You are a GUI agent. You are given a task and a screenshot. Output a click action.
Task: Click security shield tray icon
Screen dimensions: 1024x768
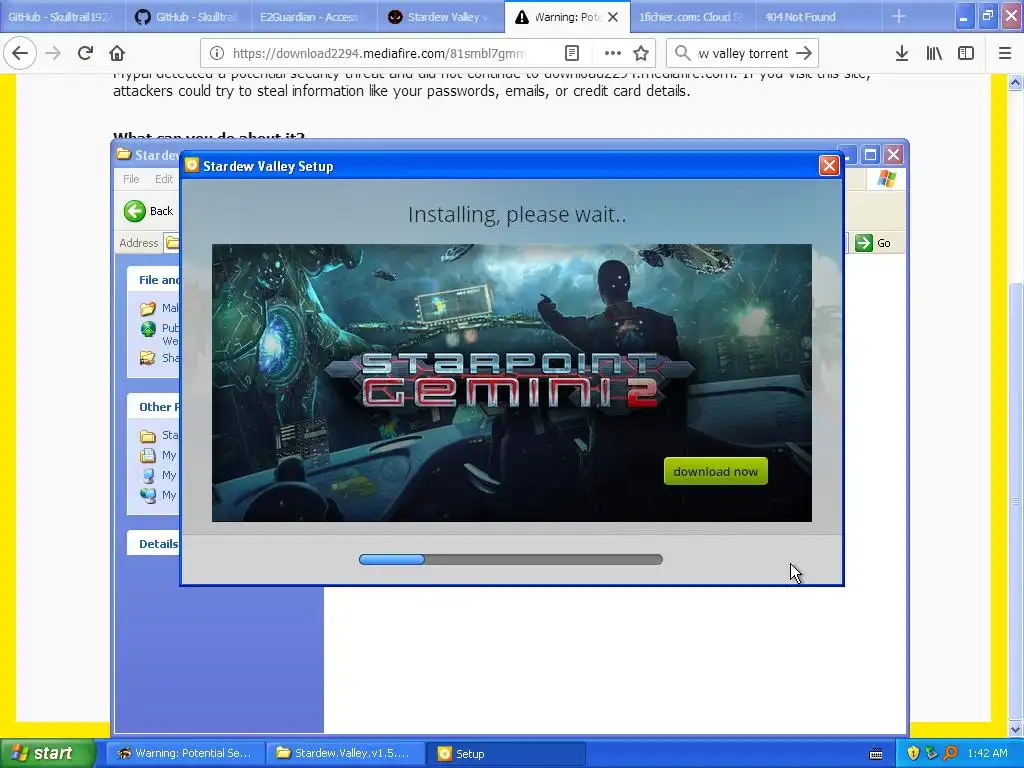pos(913,754)
